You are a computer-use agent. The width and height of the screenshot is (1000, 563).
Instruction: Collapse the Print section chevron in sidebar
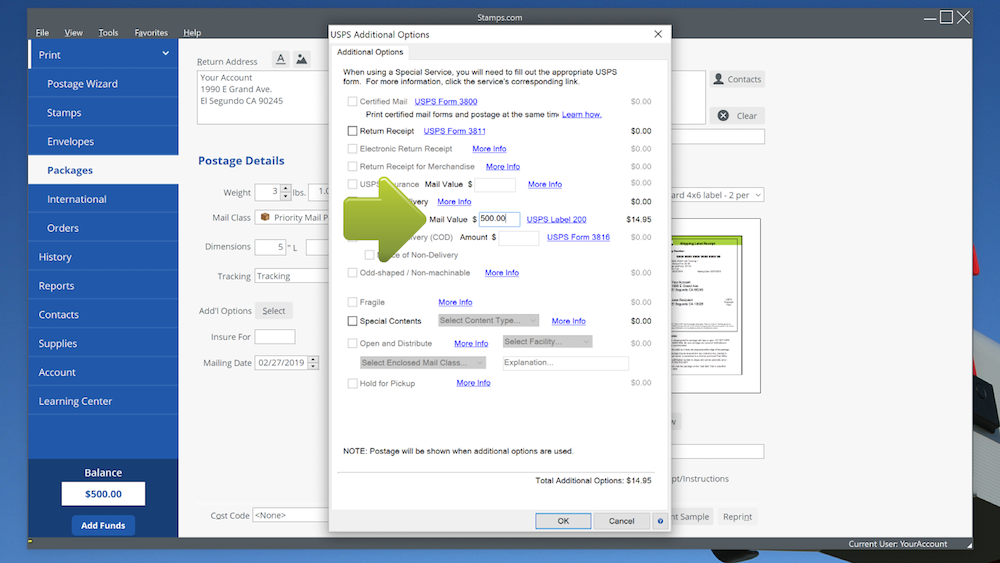click(x=166, y=55)
